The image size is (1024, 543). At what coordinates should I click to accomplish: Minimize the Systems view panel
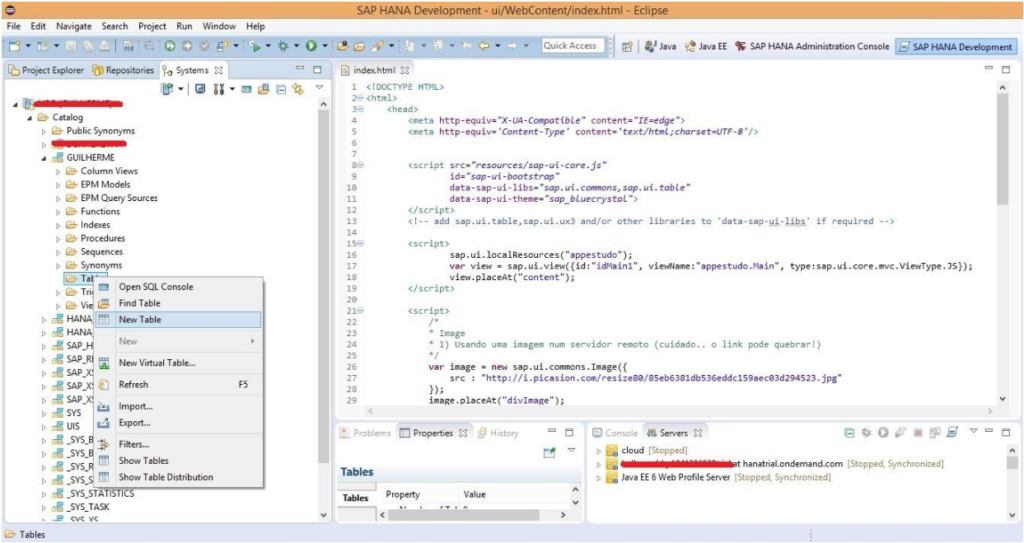pyautogui.click(x=300, y=70)
